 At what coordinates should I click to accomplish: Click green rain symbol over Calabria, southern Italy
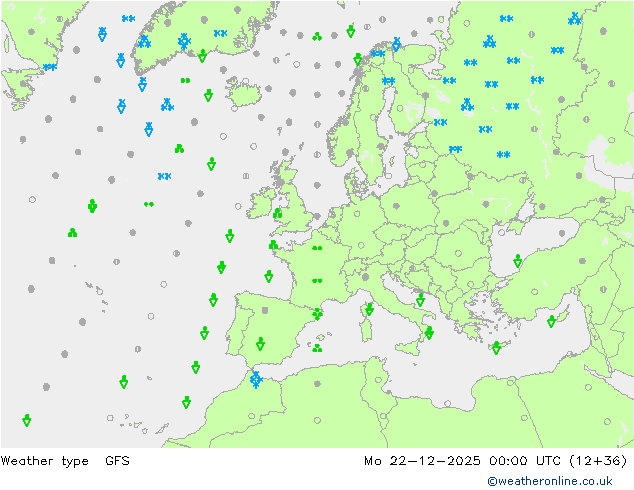[429, 333]
